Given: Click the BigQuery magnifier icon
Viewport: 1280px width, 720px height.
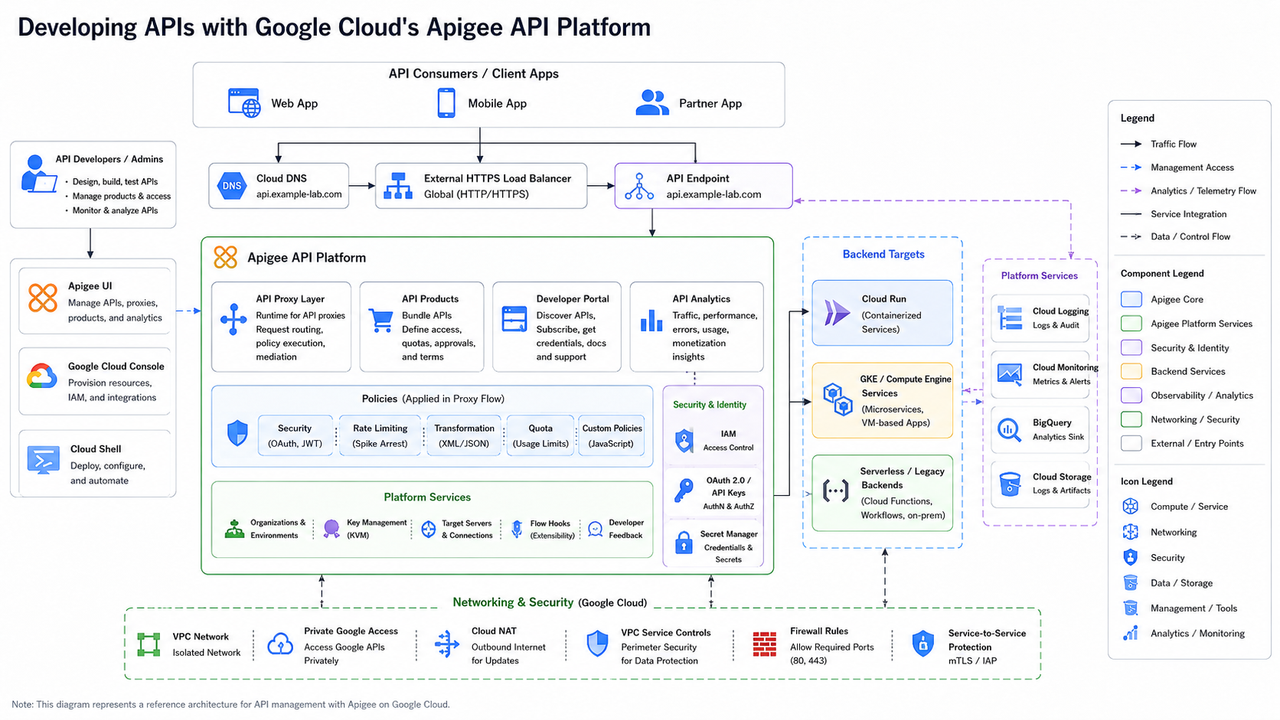Looking at the screenshot, I should (x=1009, y=429).
